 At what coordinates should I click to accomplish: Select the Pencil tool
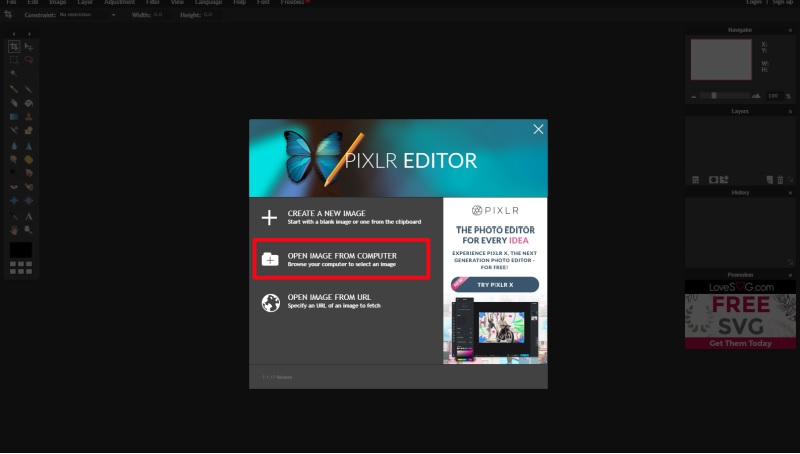click(14, 89)
